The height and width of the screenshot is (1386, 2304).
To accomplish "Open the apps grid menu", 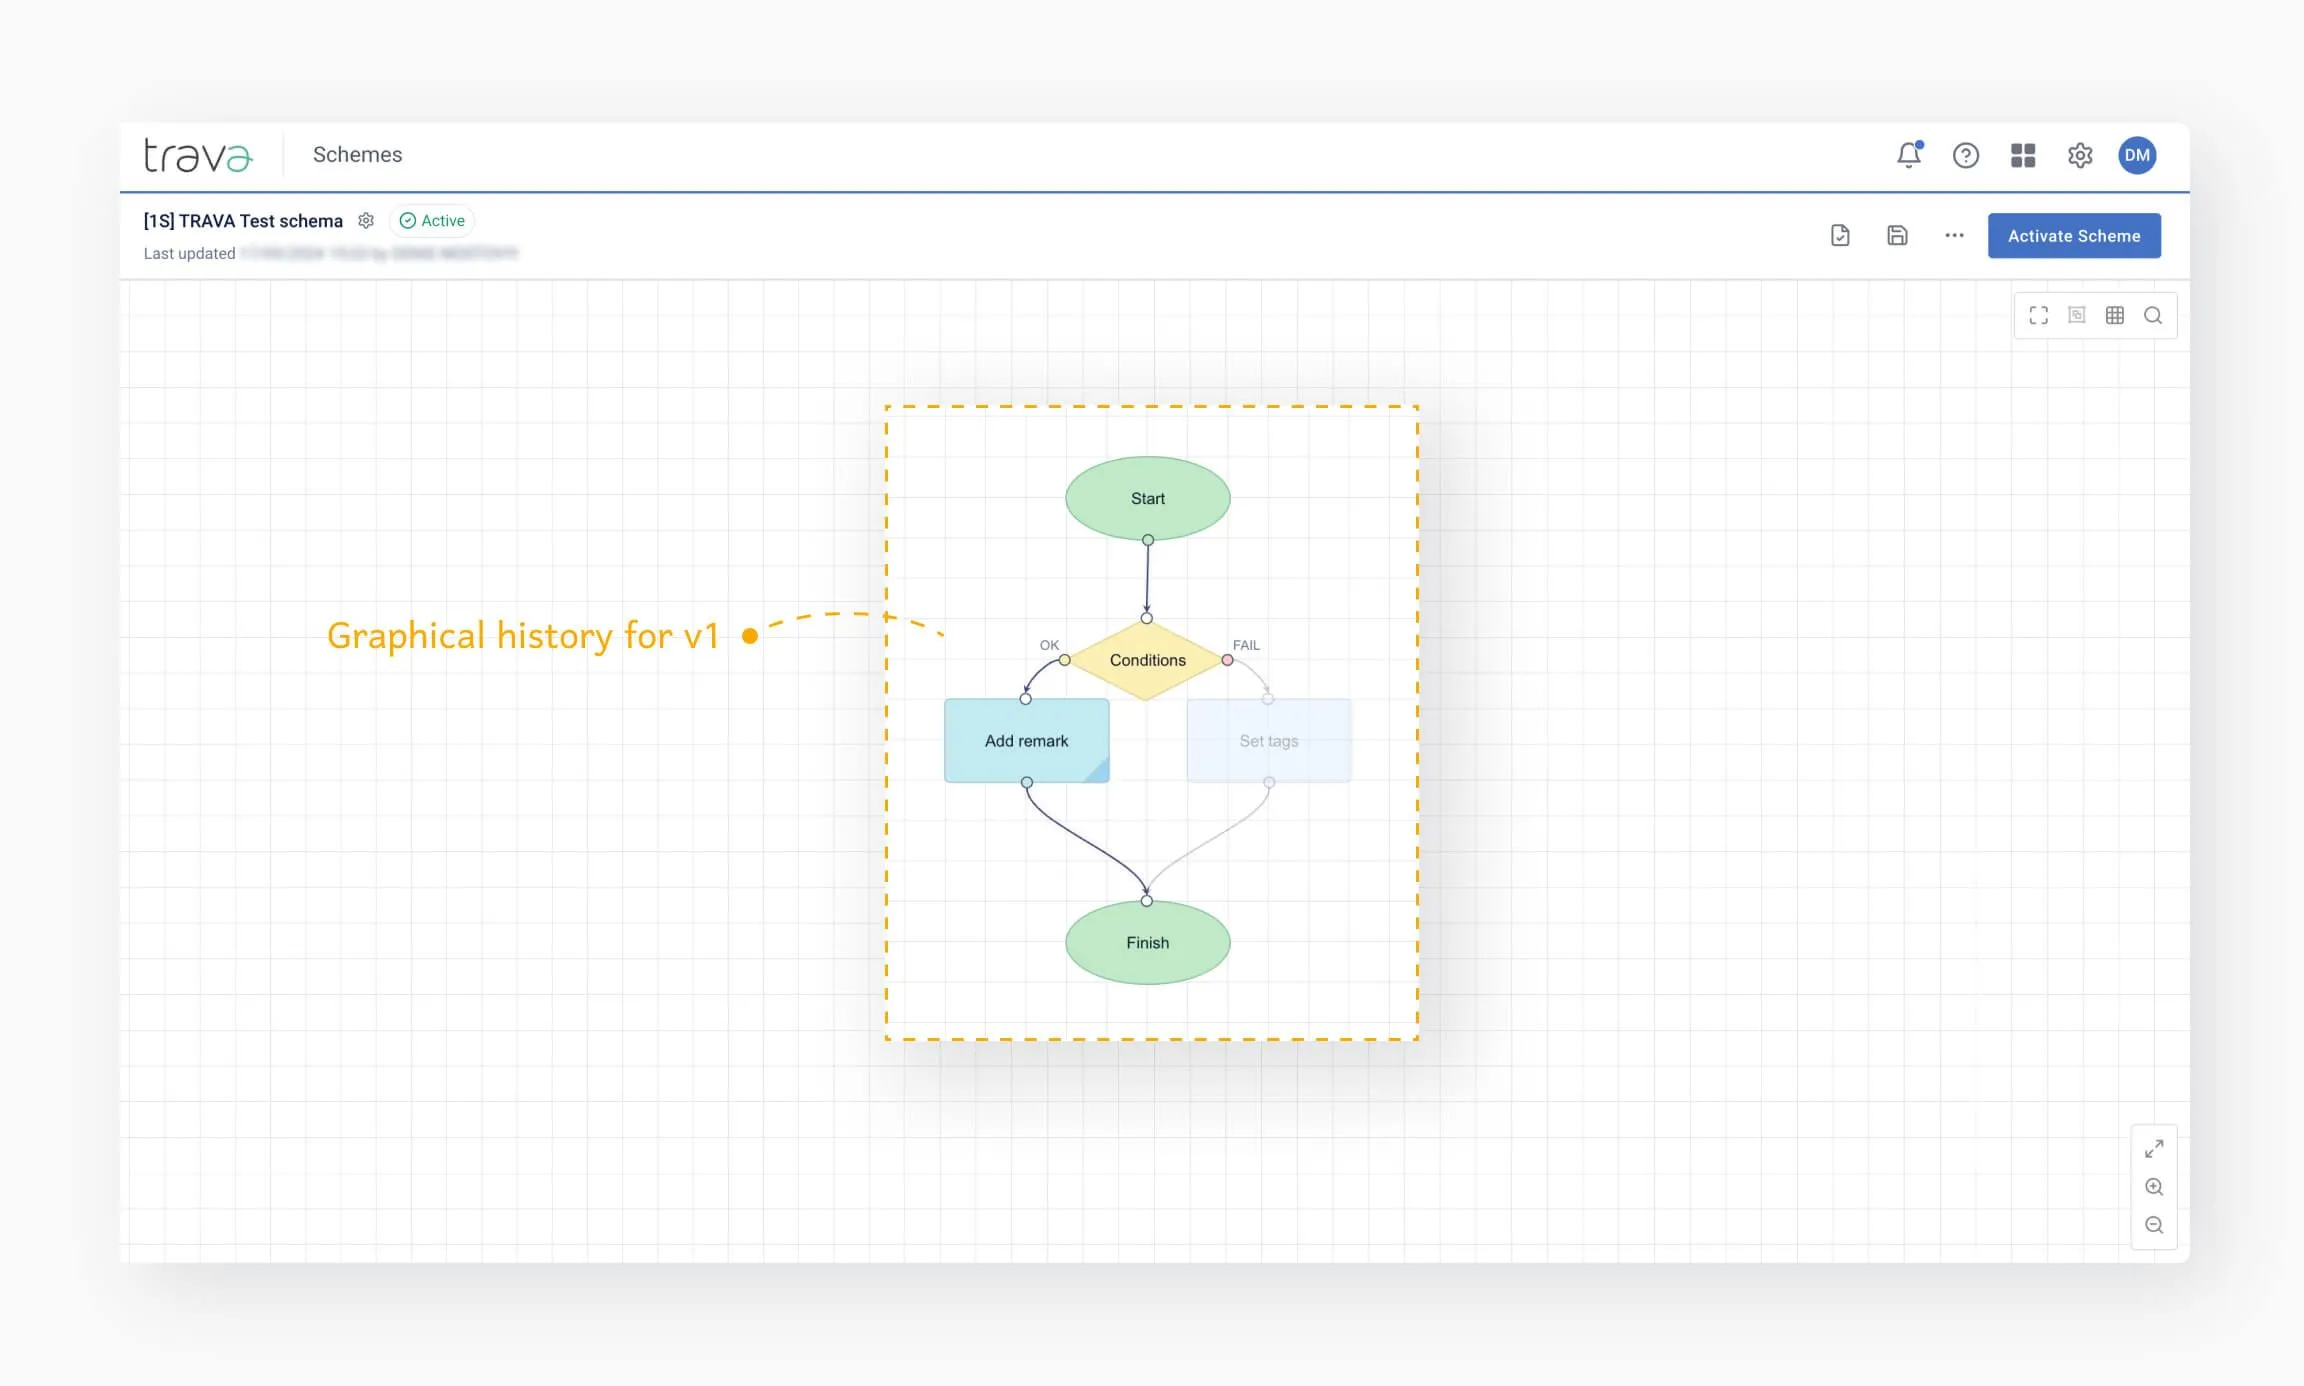I will (2023, 155).
